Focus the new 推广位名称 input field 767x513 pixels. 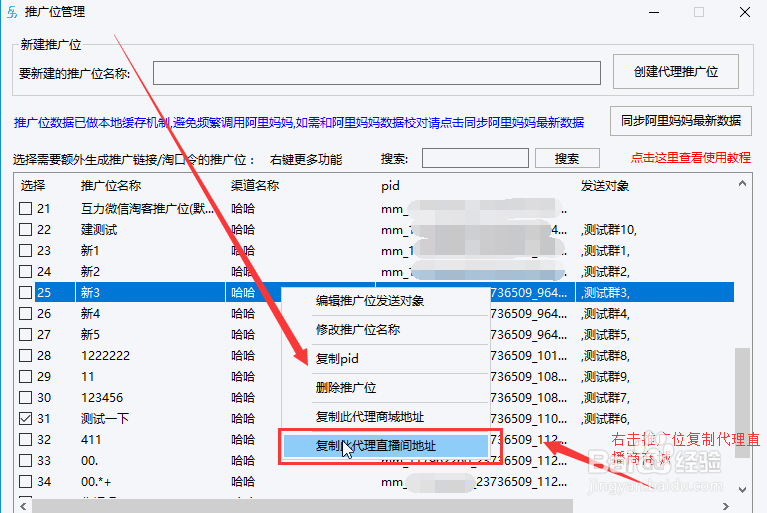377,73
